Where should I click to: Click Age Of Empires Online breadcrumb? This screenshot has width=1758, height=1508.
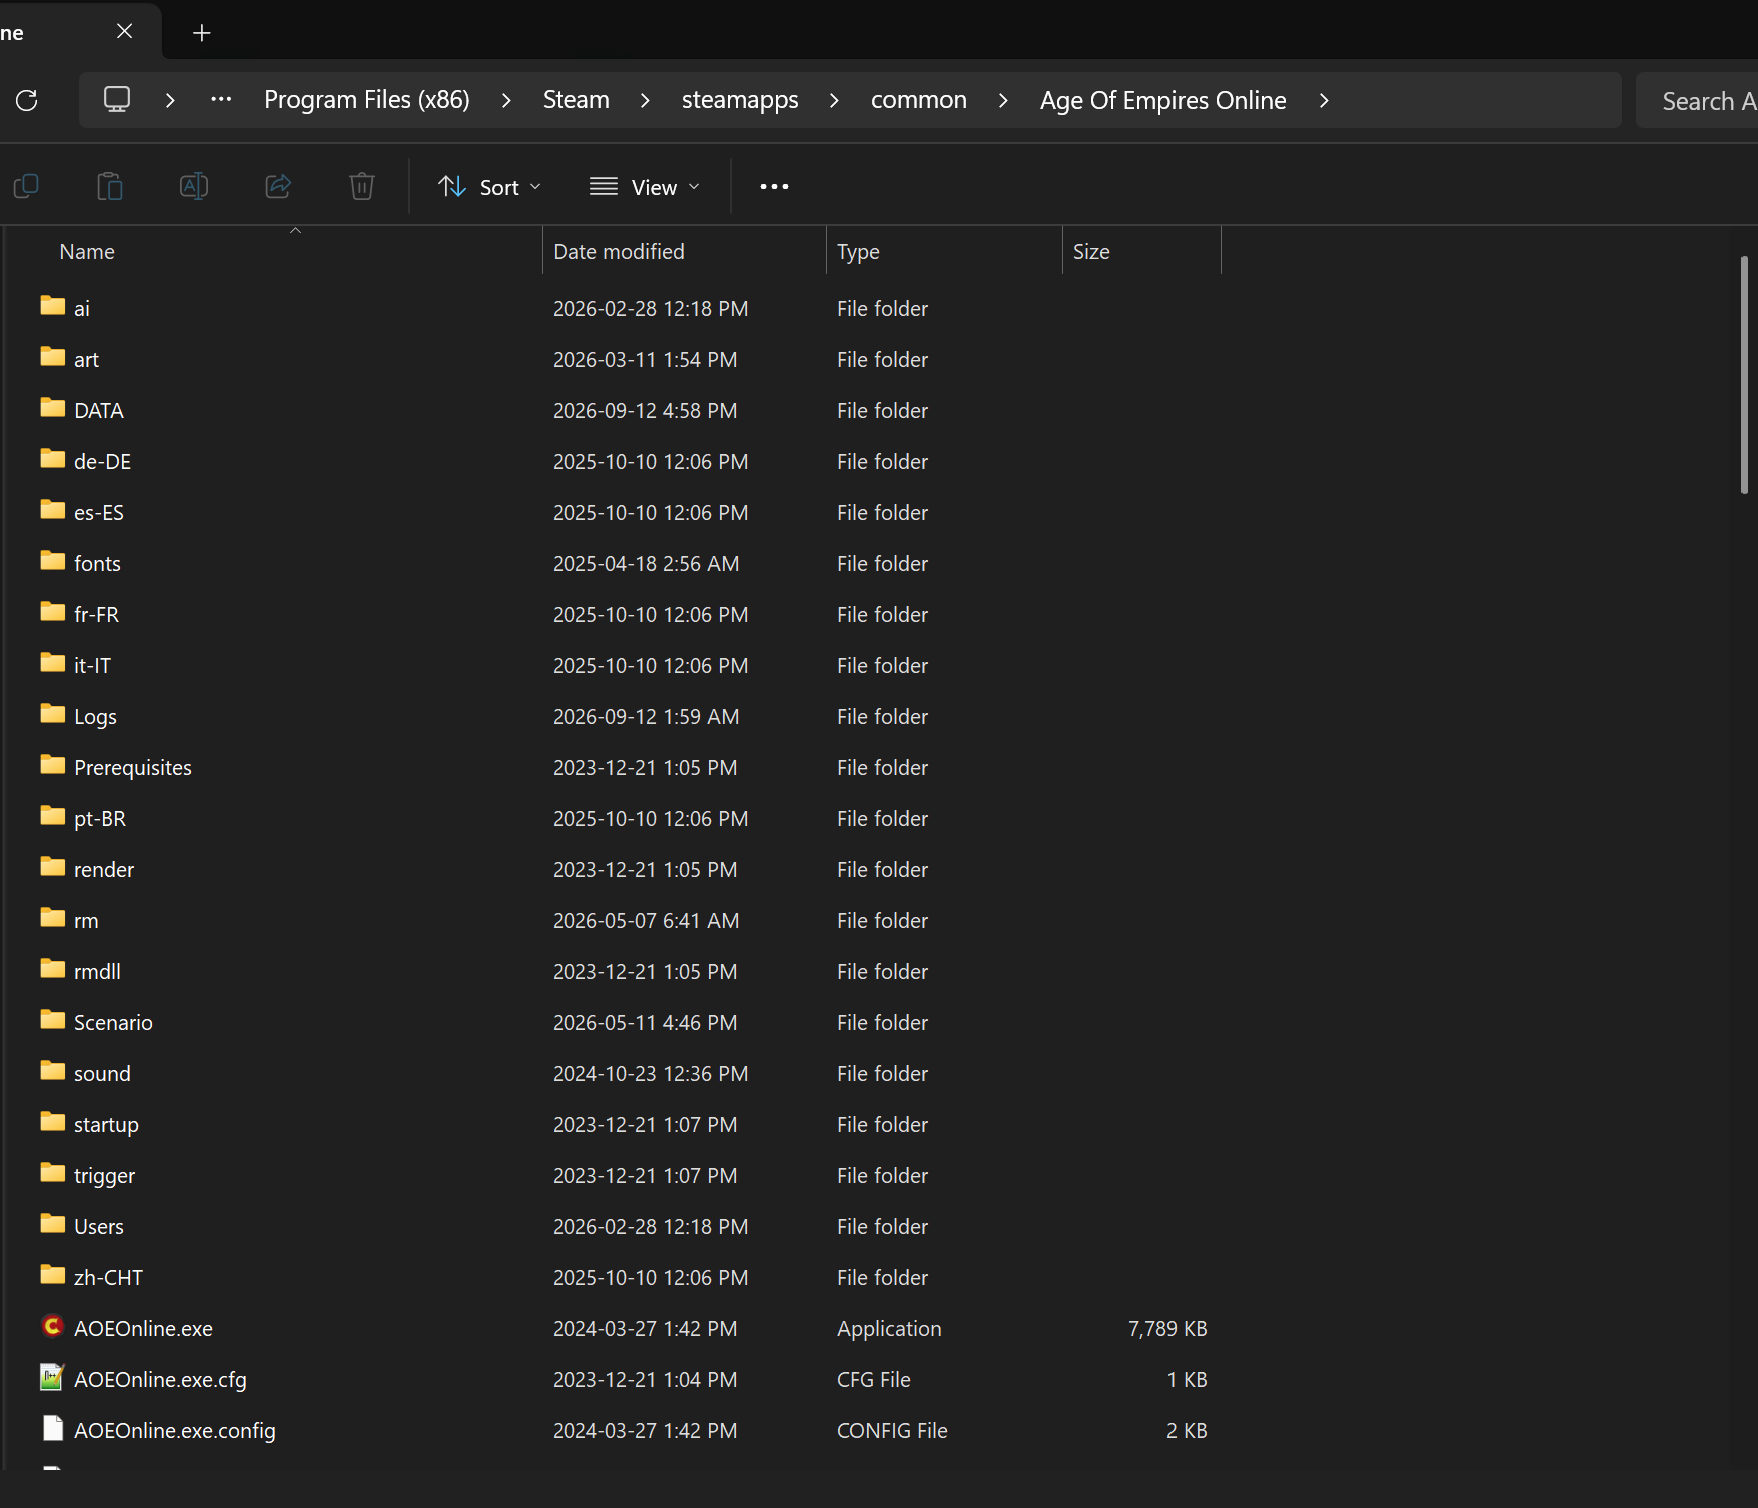(1163, 100)
